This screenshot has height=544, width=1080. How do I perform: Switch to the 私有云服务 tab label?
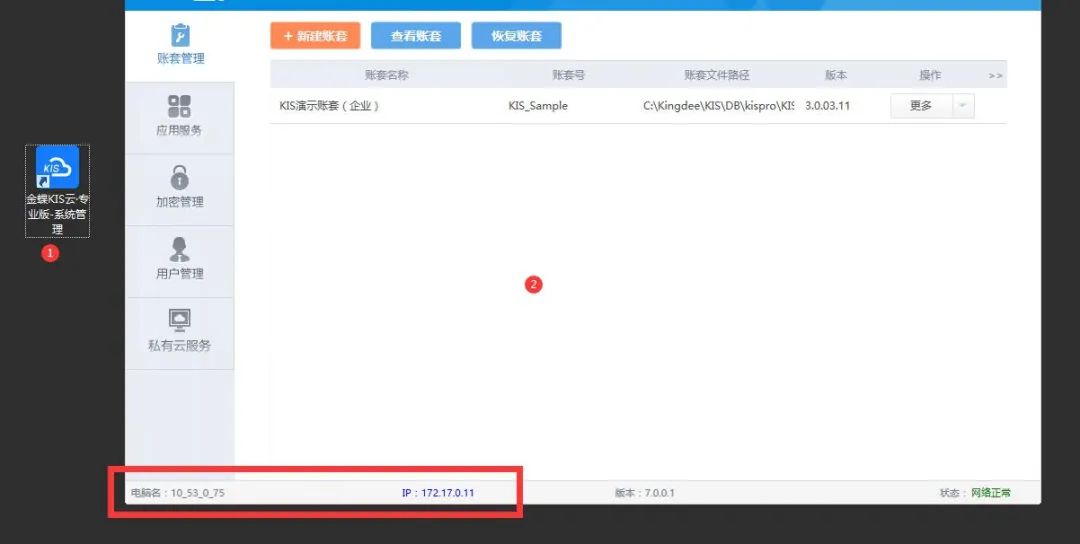pyautogui.click(x=180, y=346)
